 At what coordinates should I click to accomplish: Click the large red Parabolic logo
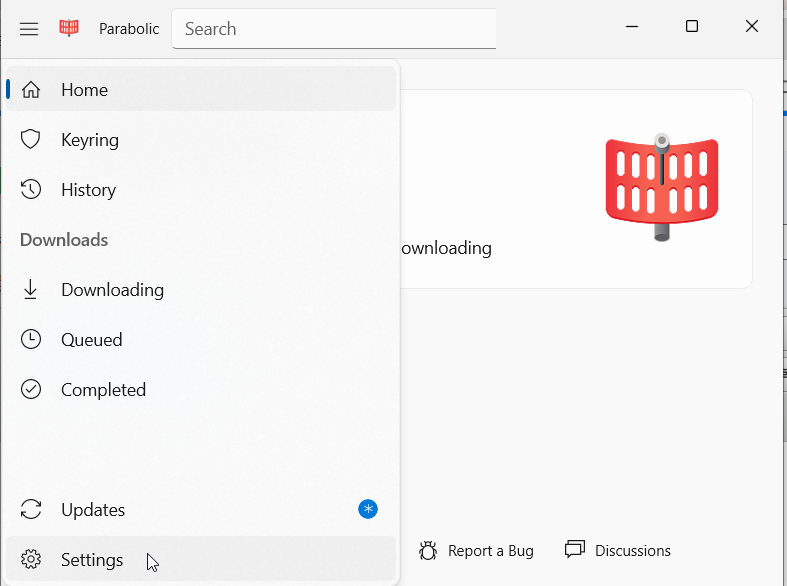tap(662, 185)
